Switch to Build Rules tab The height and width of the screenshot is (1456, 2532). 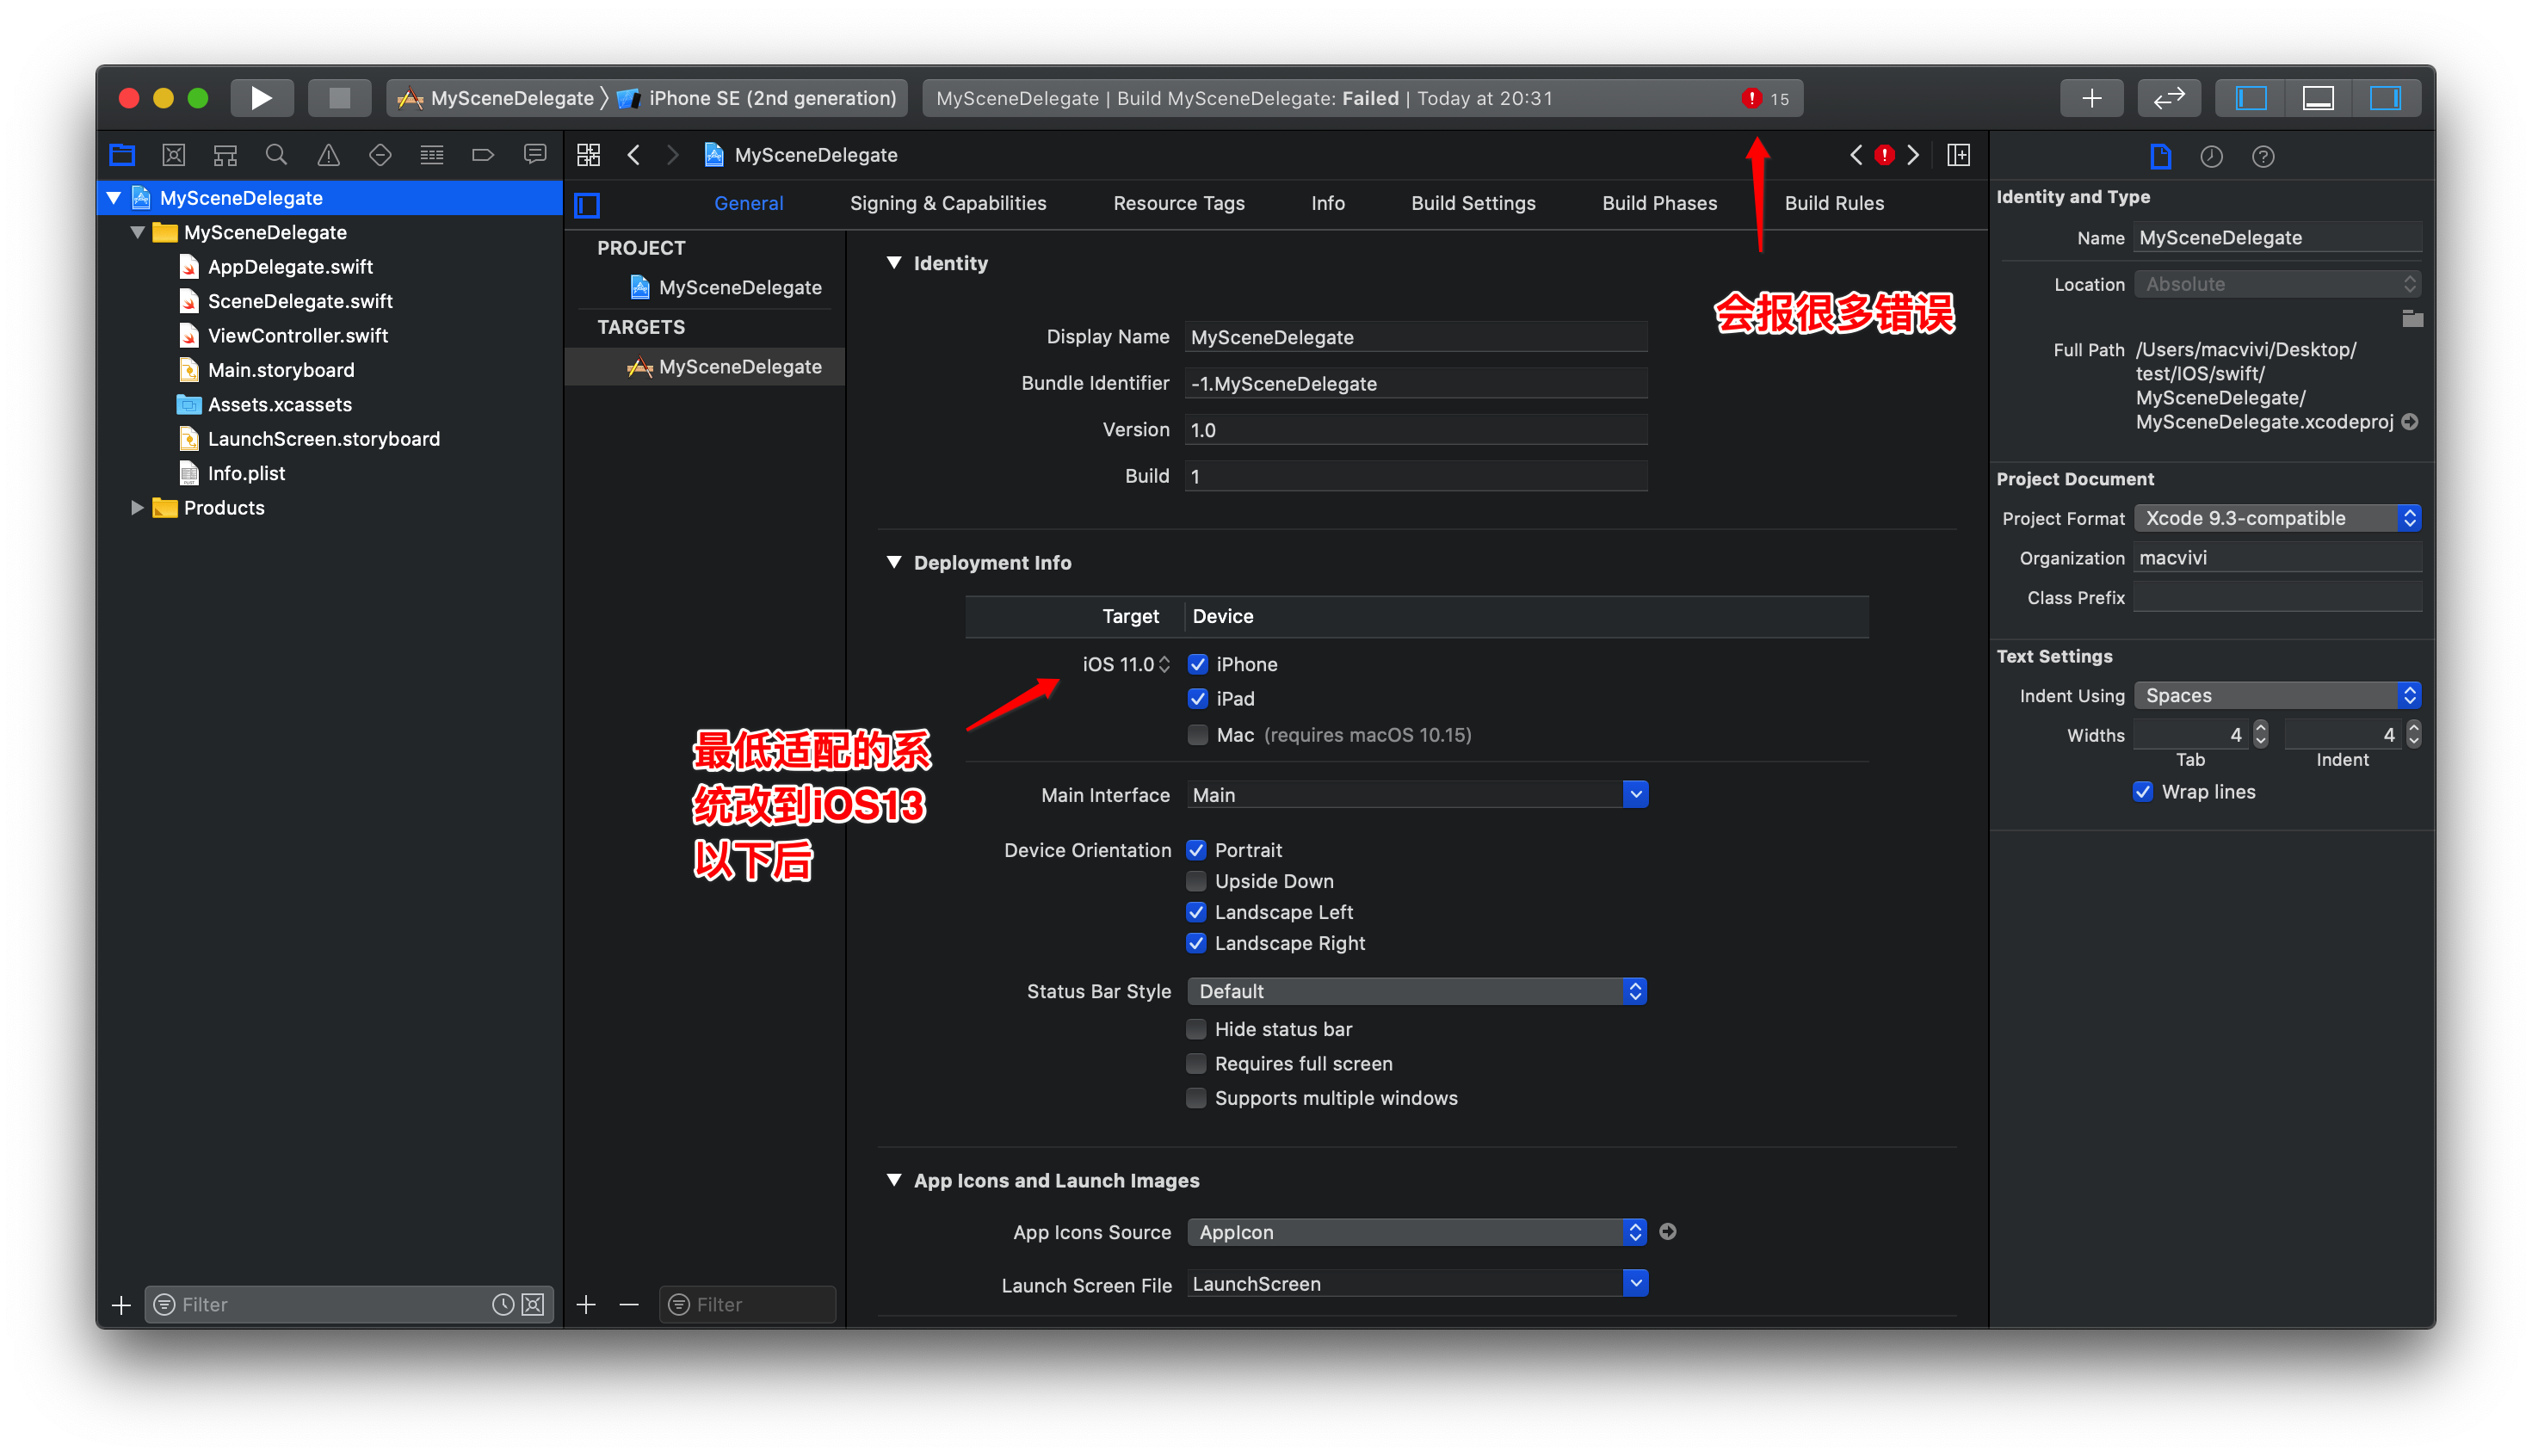coord(1834,203)
